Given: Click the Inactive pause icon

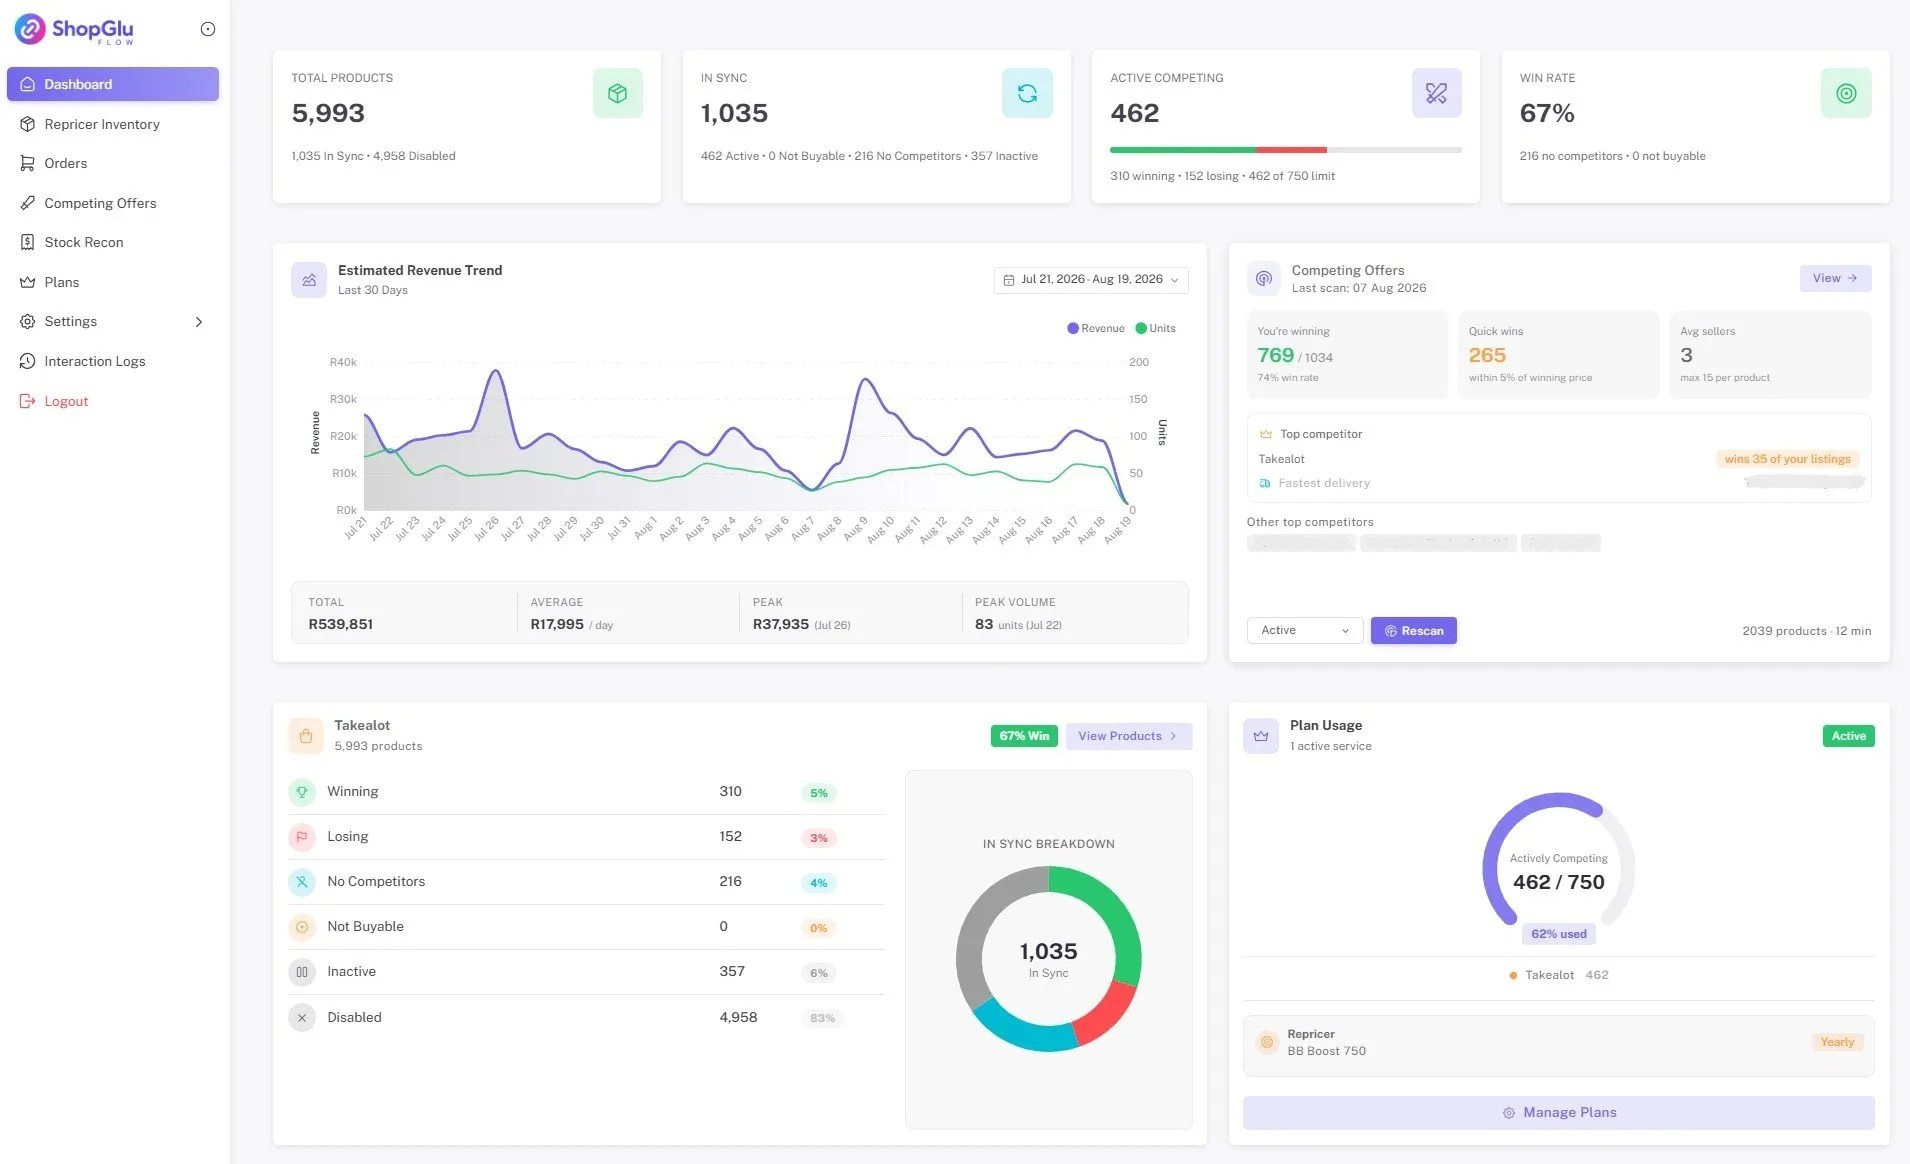Looking at the screenshot, I should tap(302, 972).
